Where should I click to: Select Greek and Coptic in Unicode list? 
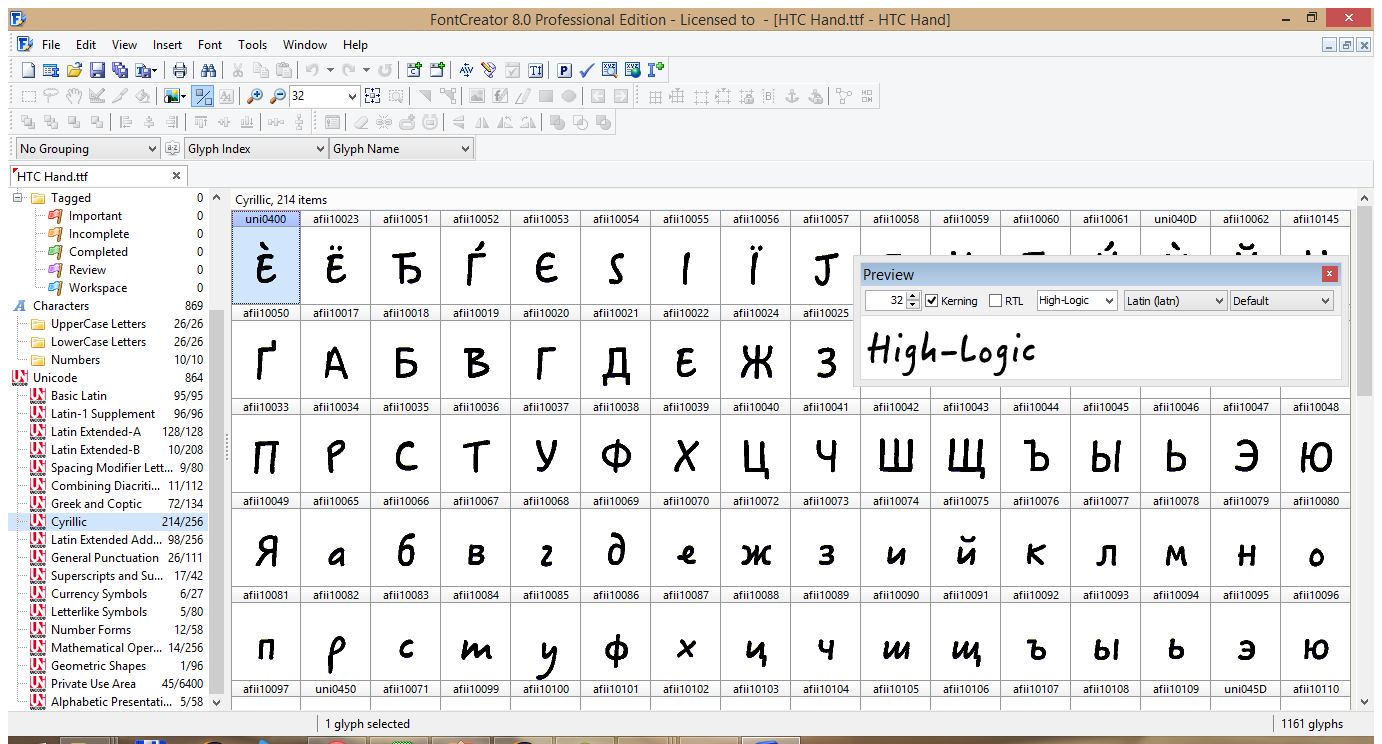click(96, 504)
